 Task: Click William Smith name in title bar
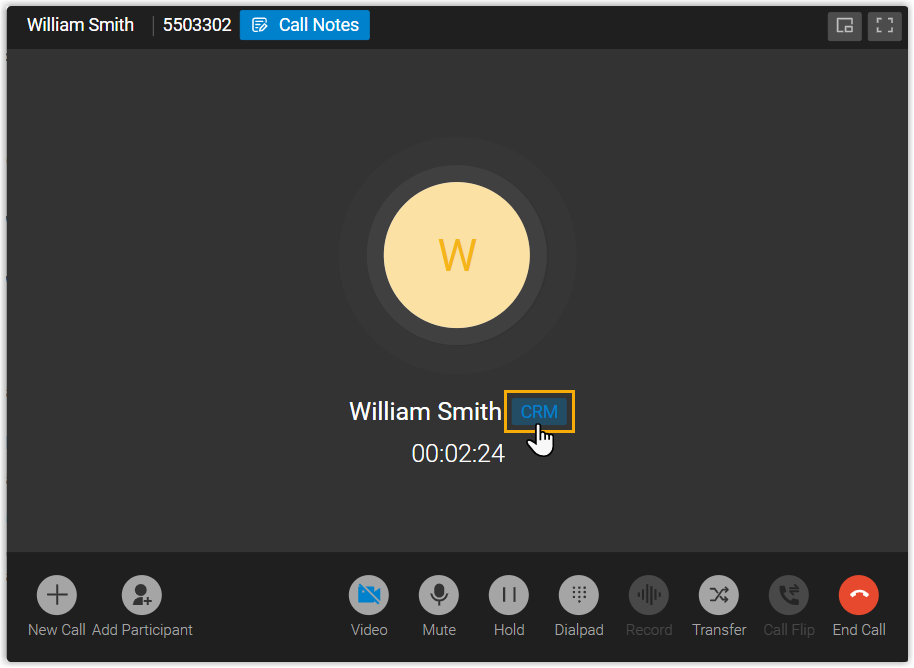coord(80,25)
